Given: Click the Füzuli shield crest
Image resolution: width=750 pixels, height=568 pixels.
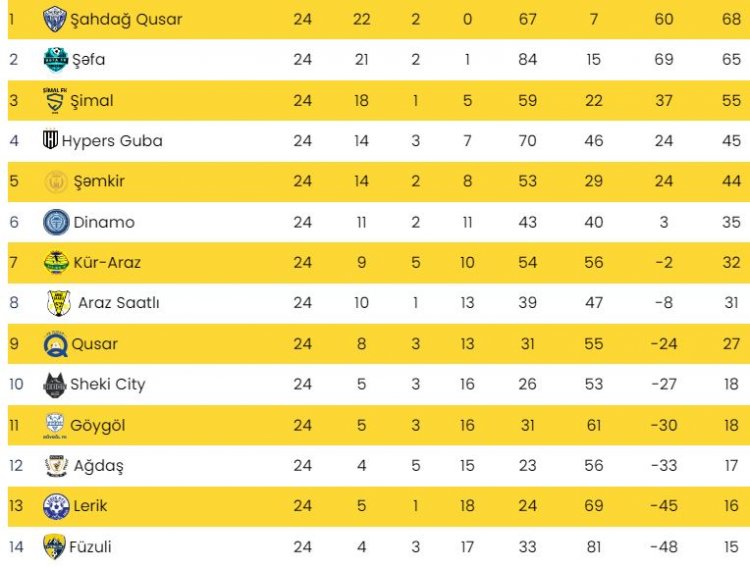Looking at the screenshot, I should coord(54,546).
